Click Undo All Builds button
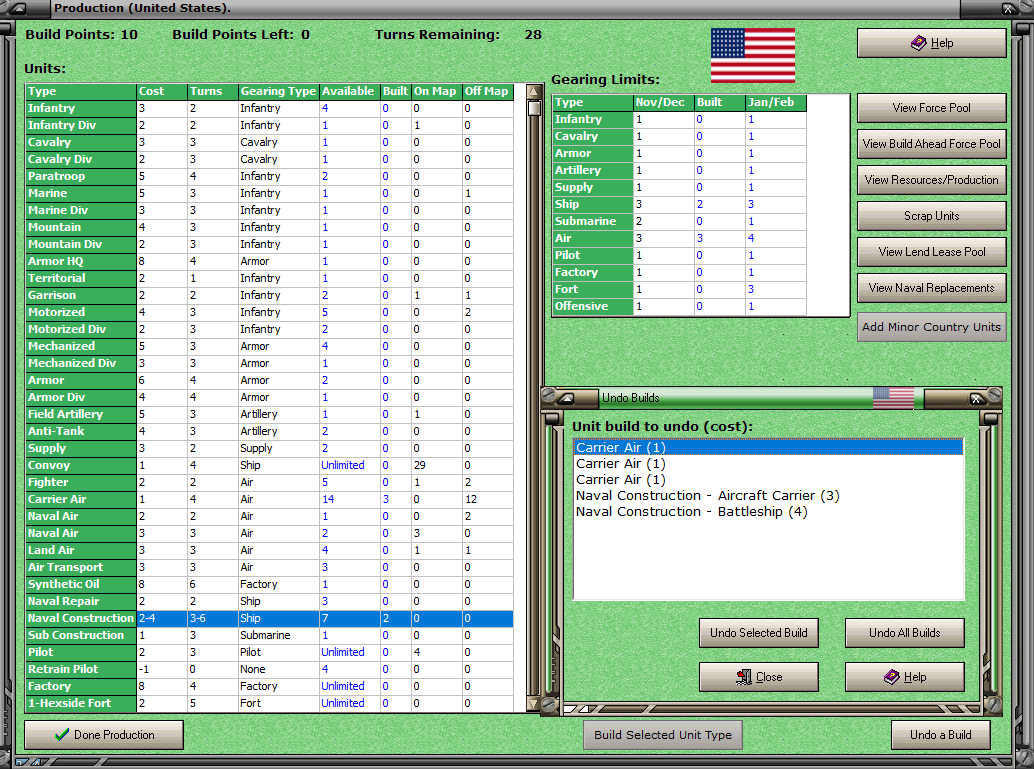The width and height of the screenshot is (1034, 769). [x=905, y=633]
